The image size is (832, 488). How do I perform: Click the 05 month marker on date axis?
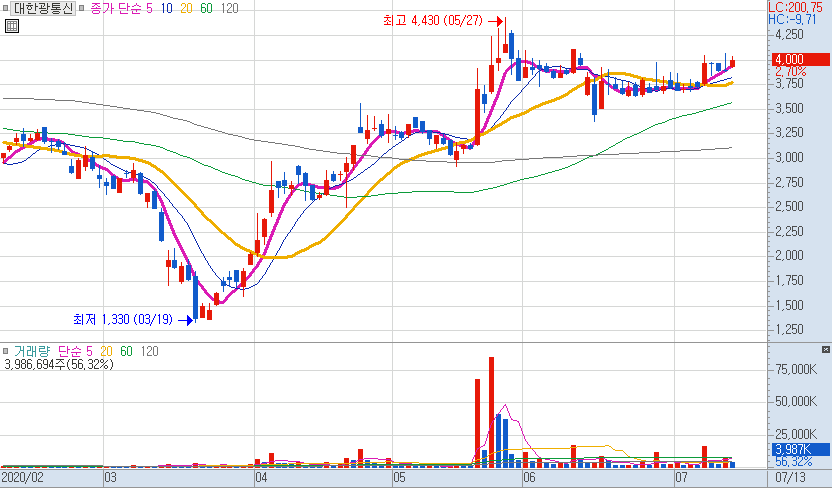[x=399, y=477]
